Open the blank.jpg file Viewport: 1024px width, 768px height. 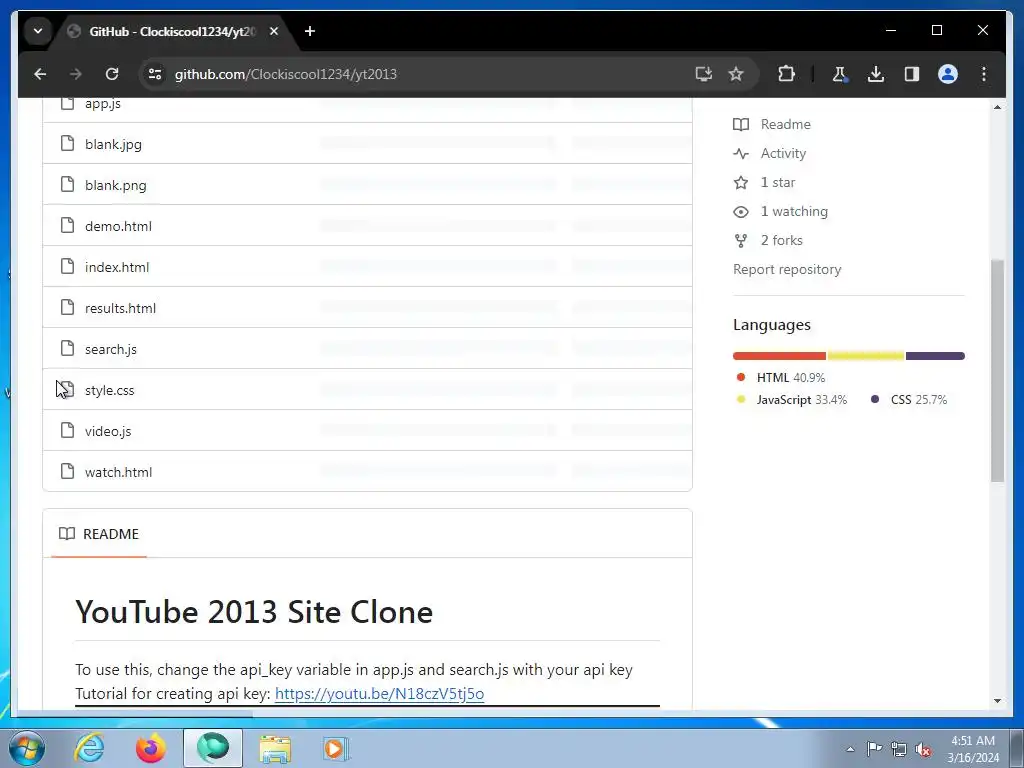(x=113, y=144)
